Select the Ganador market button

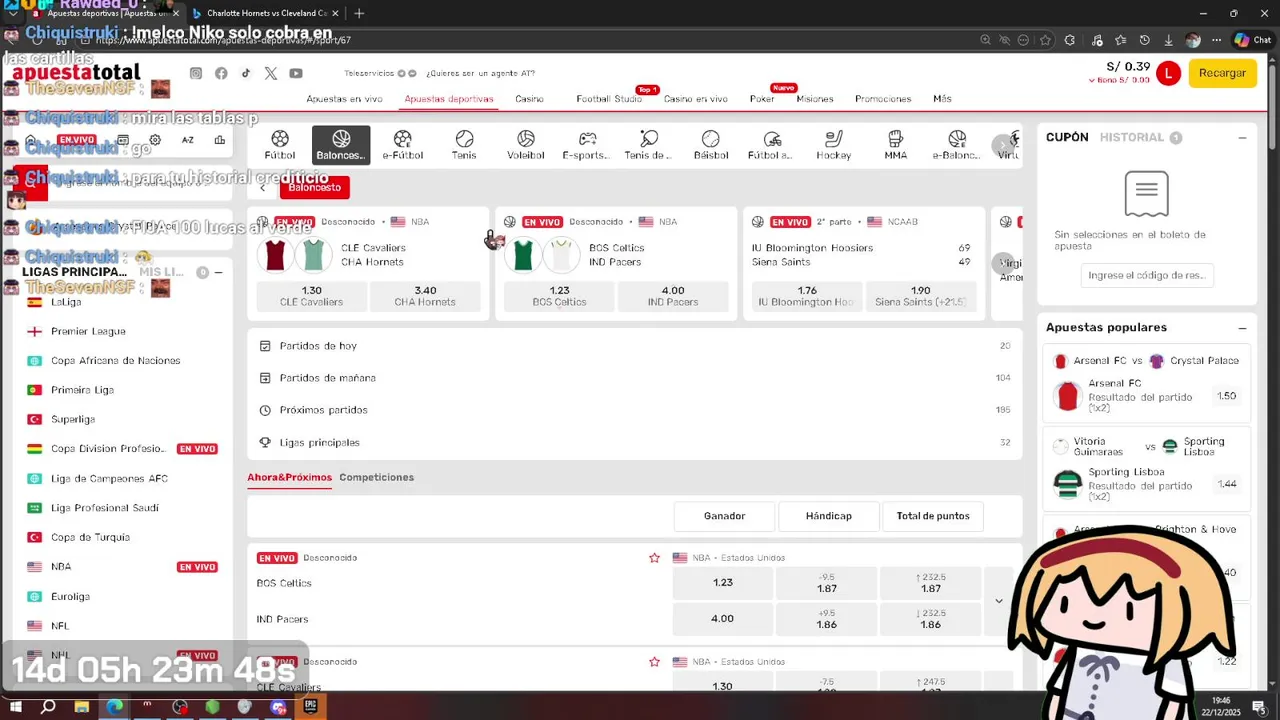click(724, 516)
